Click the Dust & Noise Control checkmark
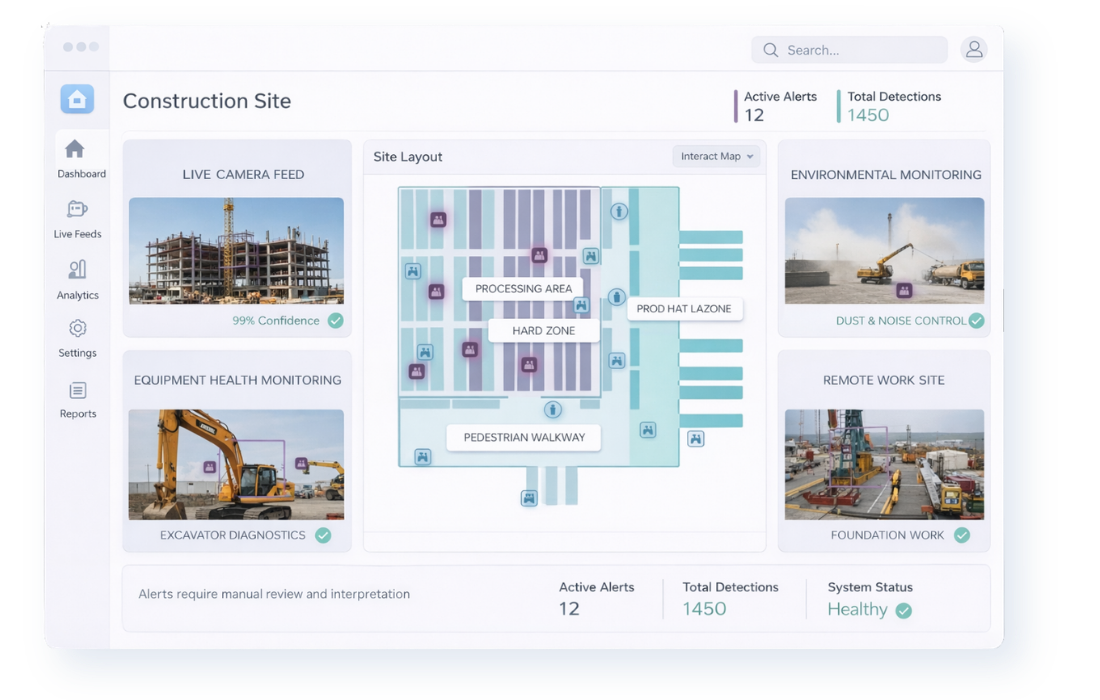 tap(976, 321)
